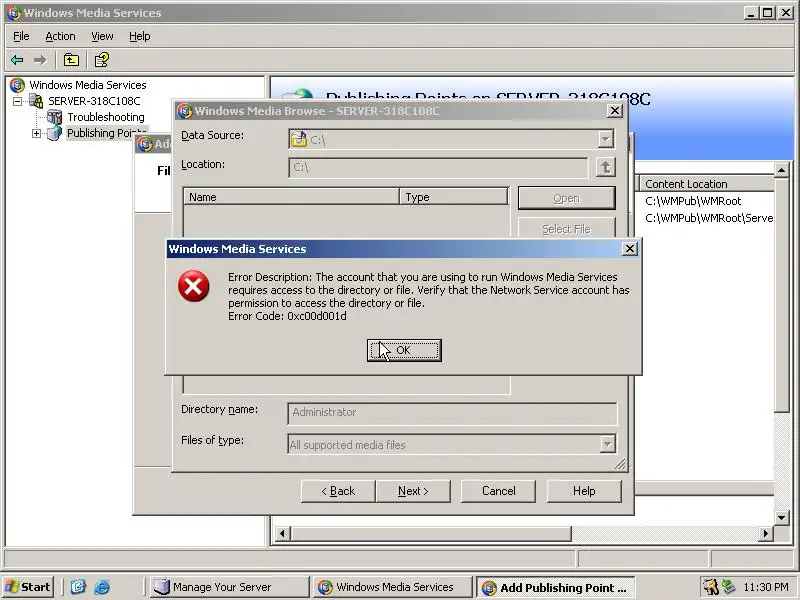Click the Open button in Browse dialog

(566, 198)
